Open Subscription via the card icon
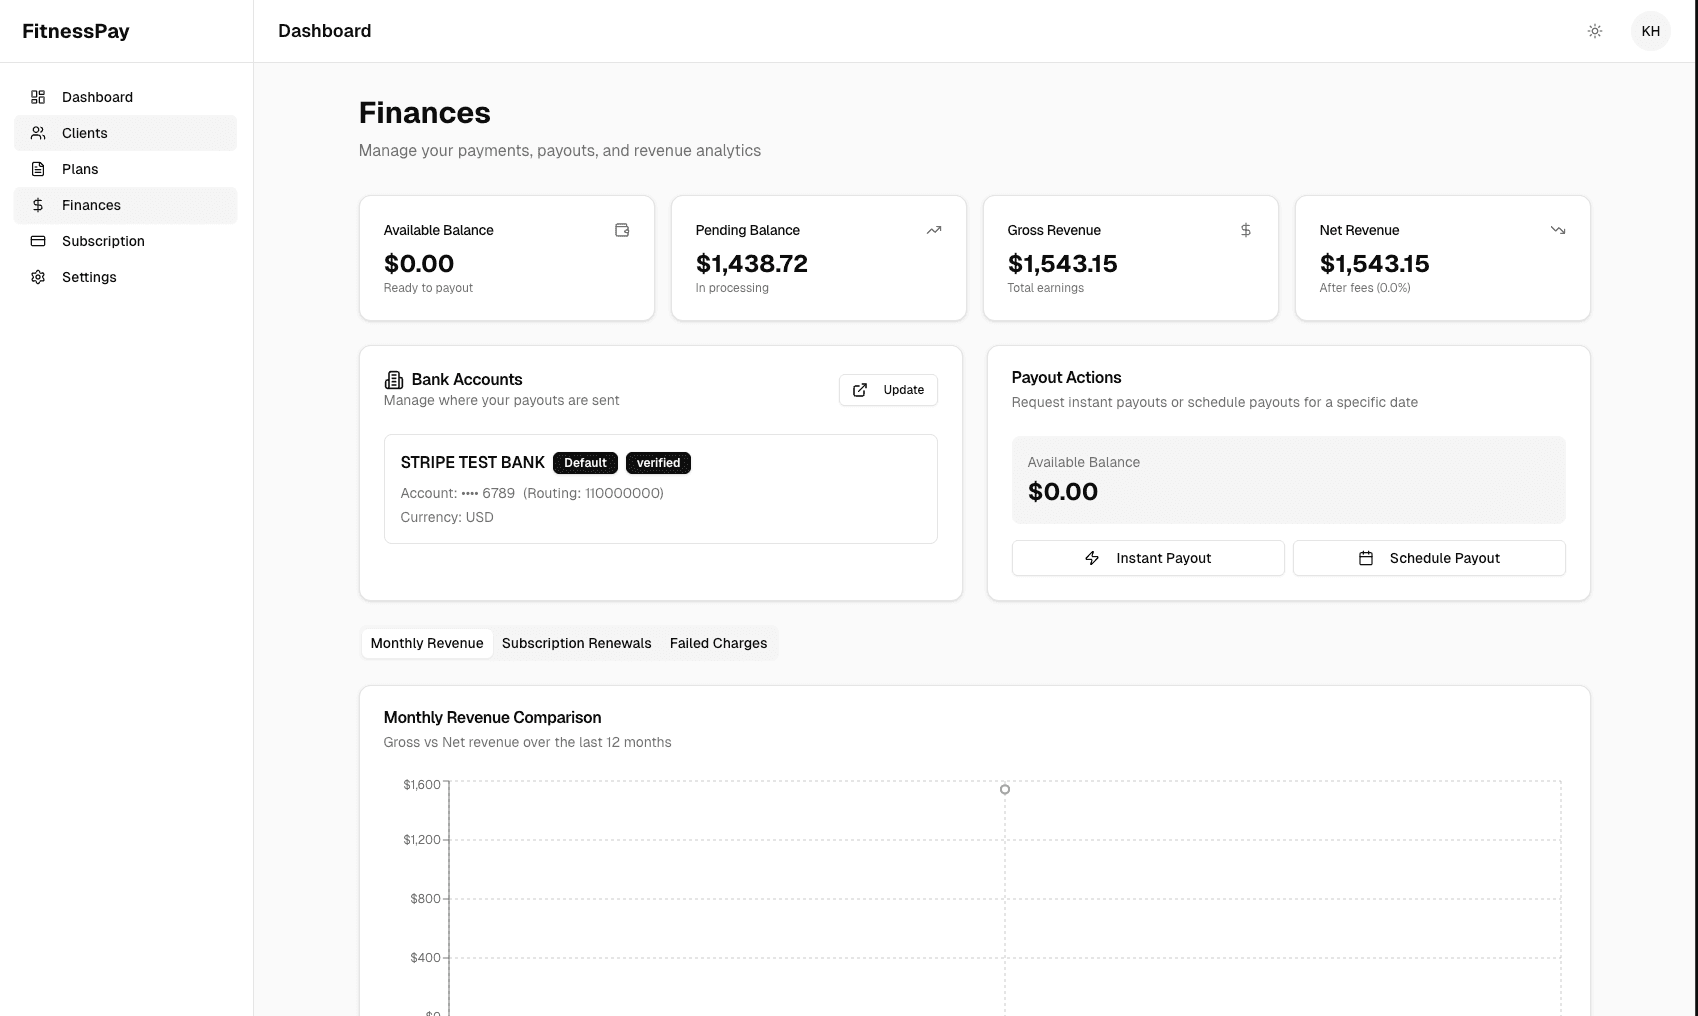 point(38,241)
